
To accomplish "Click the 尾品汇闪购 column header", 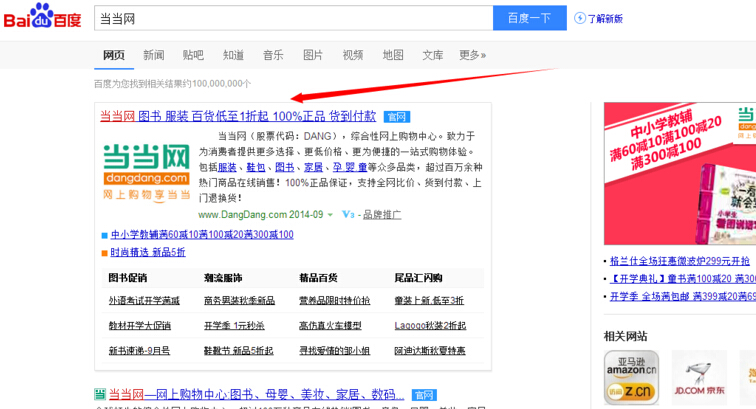I will [418, 278].
